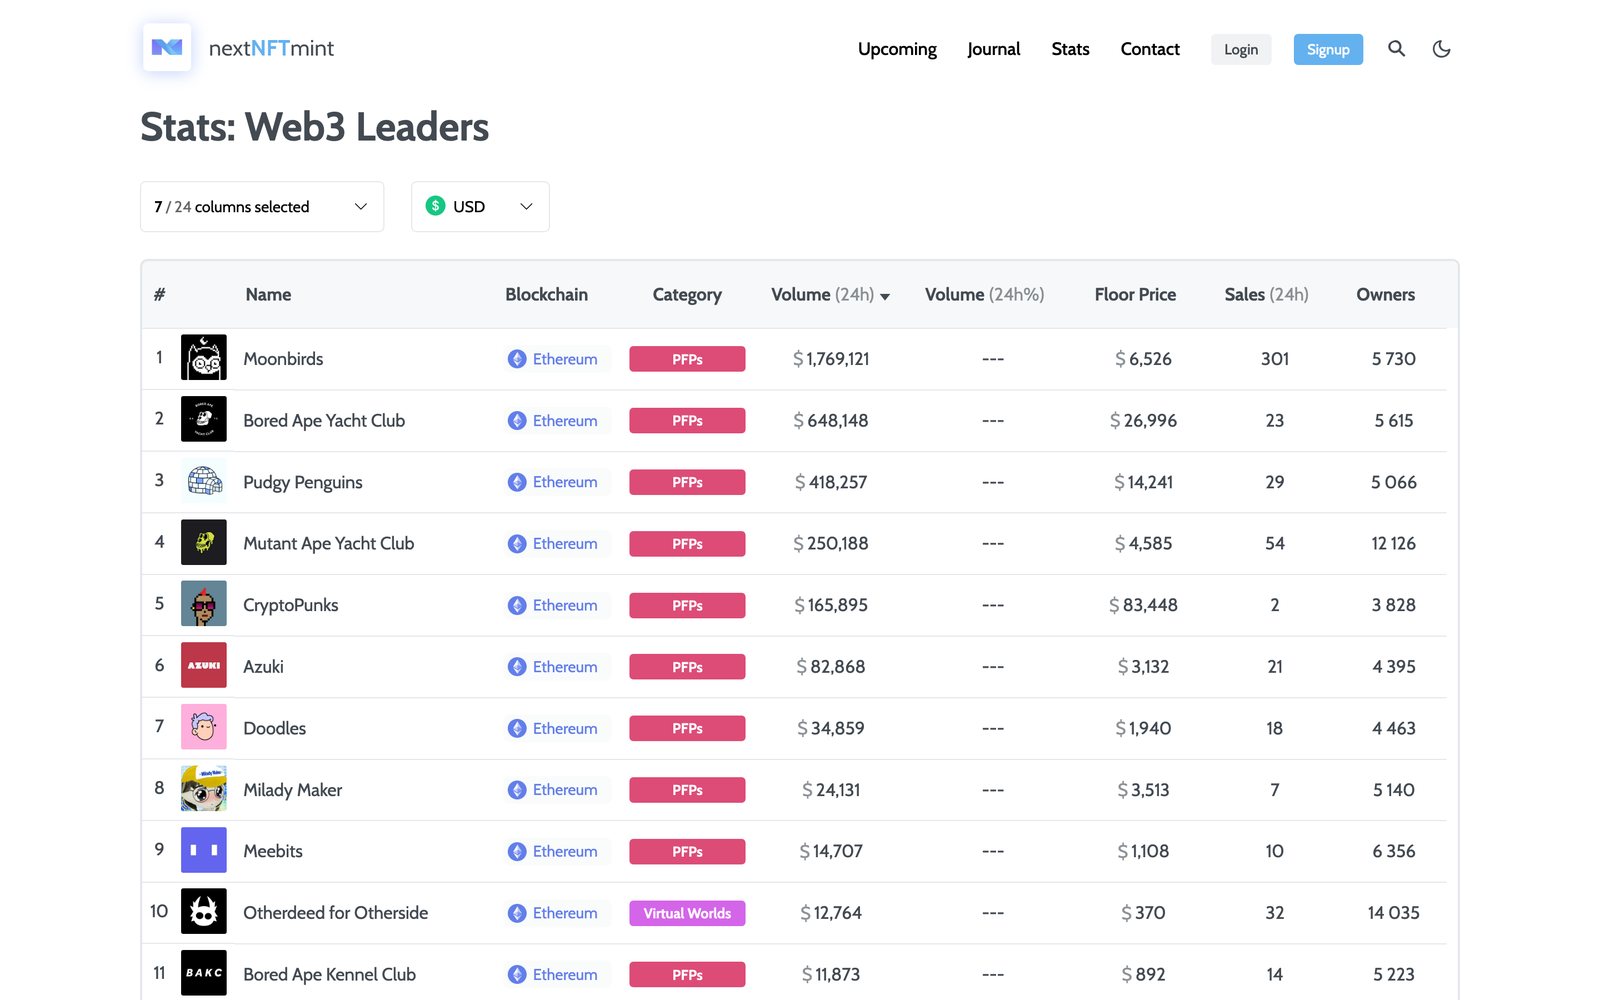1600x1000 pixels.
Task: Click volume value $1,769,121
Action: (831, 359)
